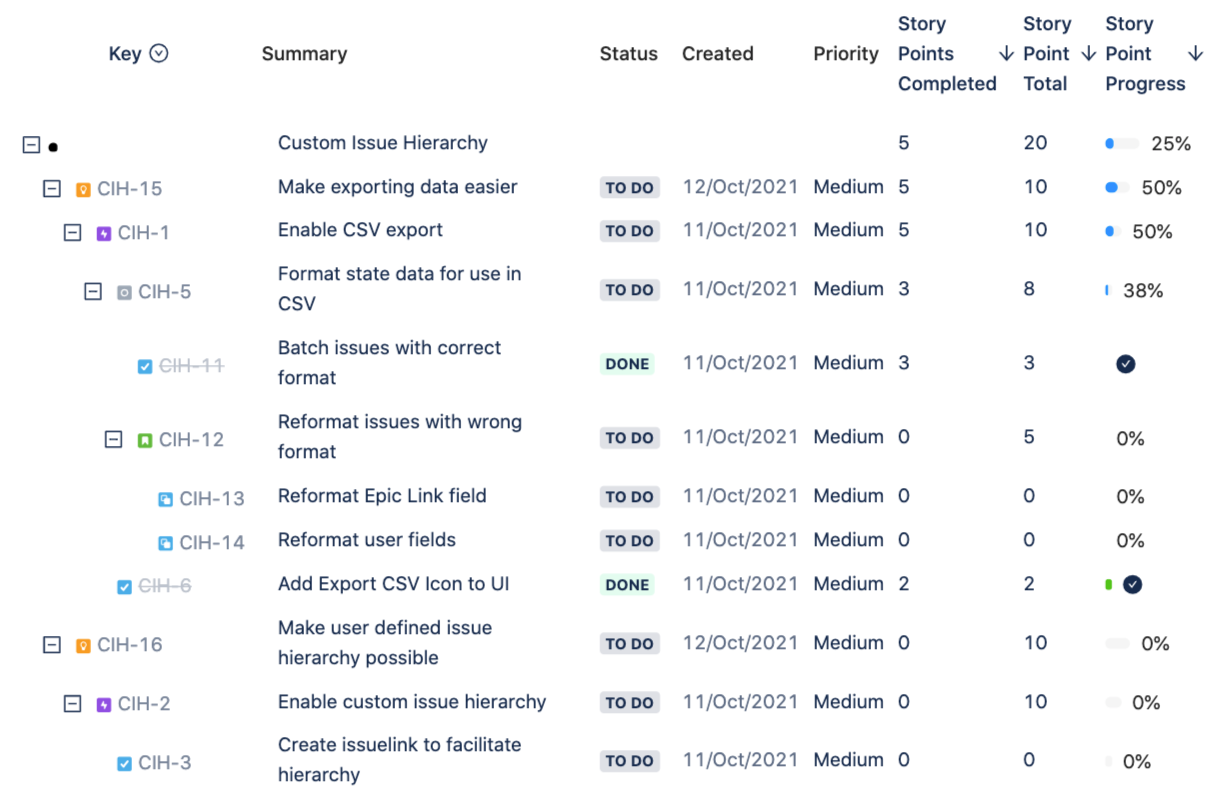1207x798 pixels.
Task: Click the green story icon beside CIH-12
Action: tap(145, 440)
